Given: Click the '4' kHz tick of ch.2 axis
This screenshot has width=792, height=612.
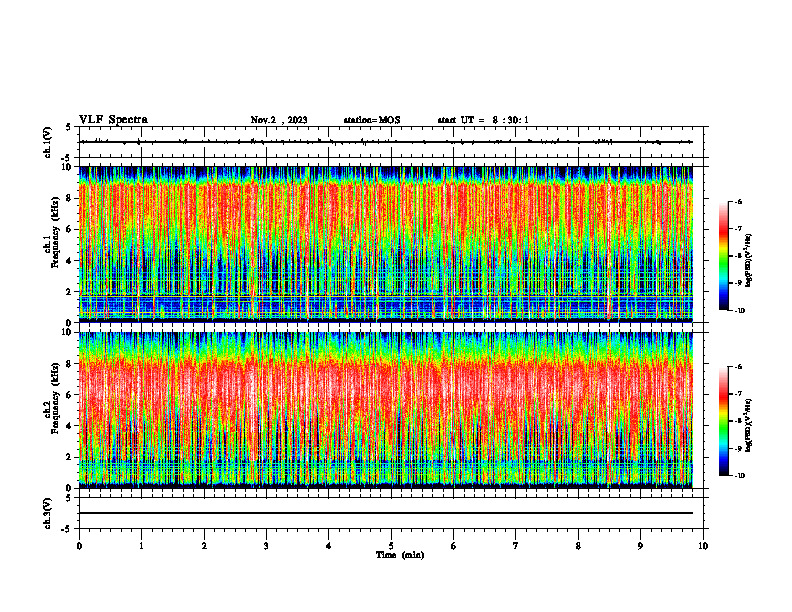Looking at the screenshot, I should [69, 426].
